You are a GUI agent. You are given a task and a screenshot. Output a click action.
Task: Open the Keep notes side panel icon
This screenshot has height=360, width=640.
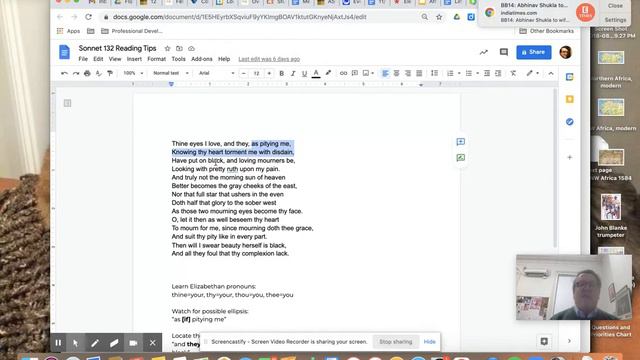click(569, 99)
